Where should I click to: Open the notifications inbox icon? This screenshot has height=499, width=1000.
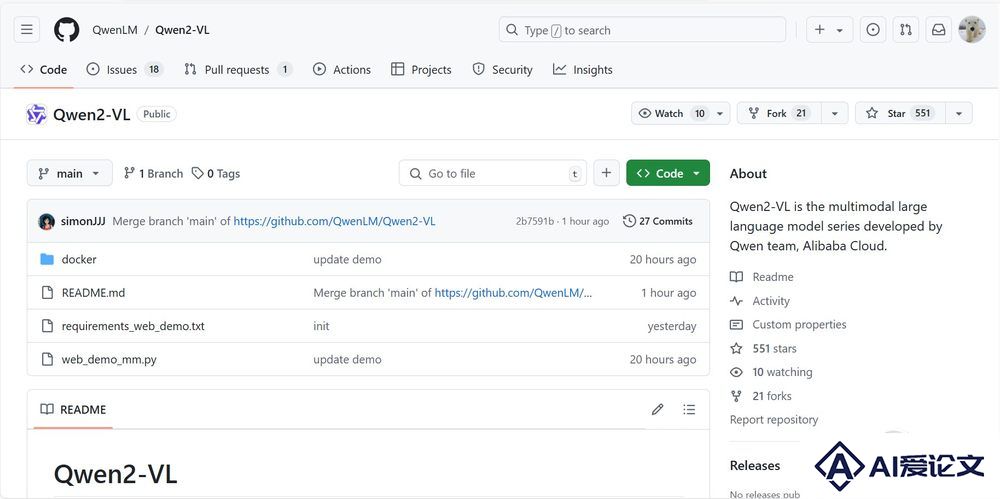(939, 30)
